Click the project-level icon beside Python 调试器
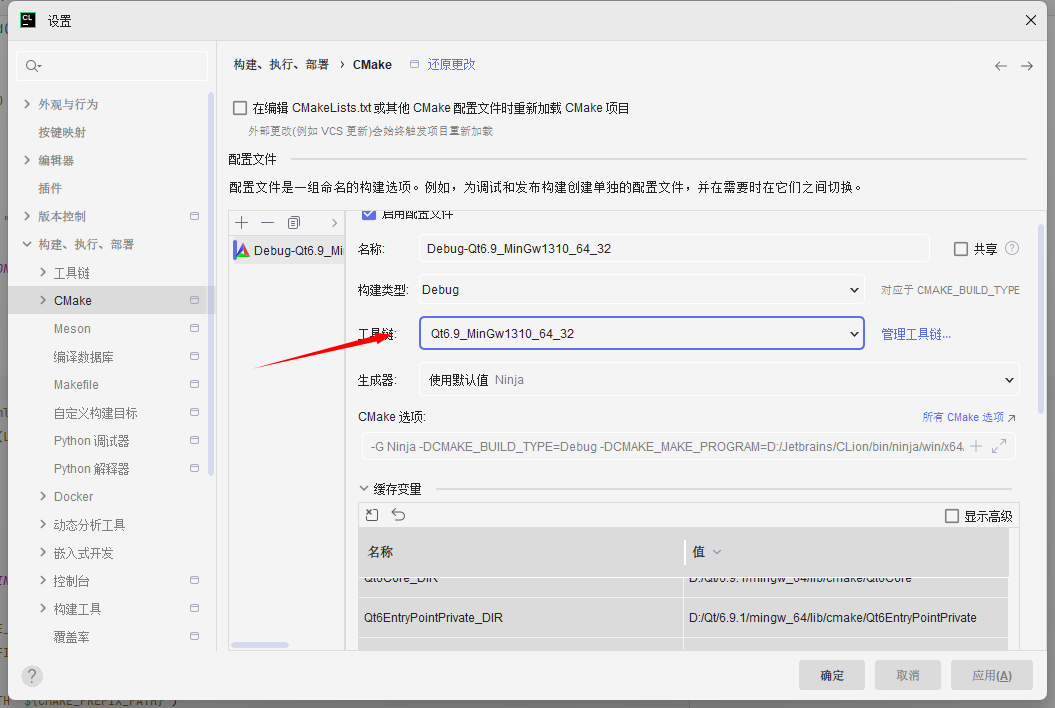Viewport: 1055px width, 708px height. (x=194, y=440)
